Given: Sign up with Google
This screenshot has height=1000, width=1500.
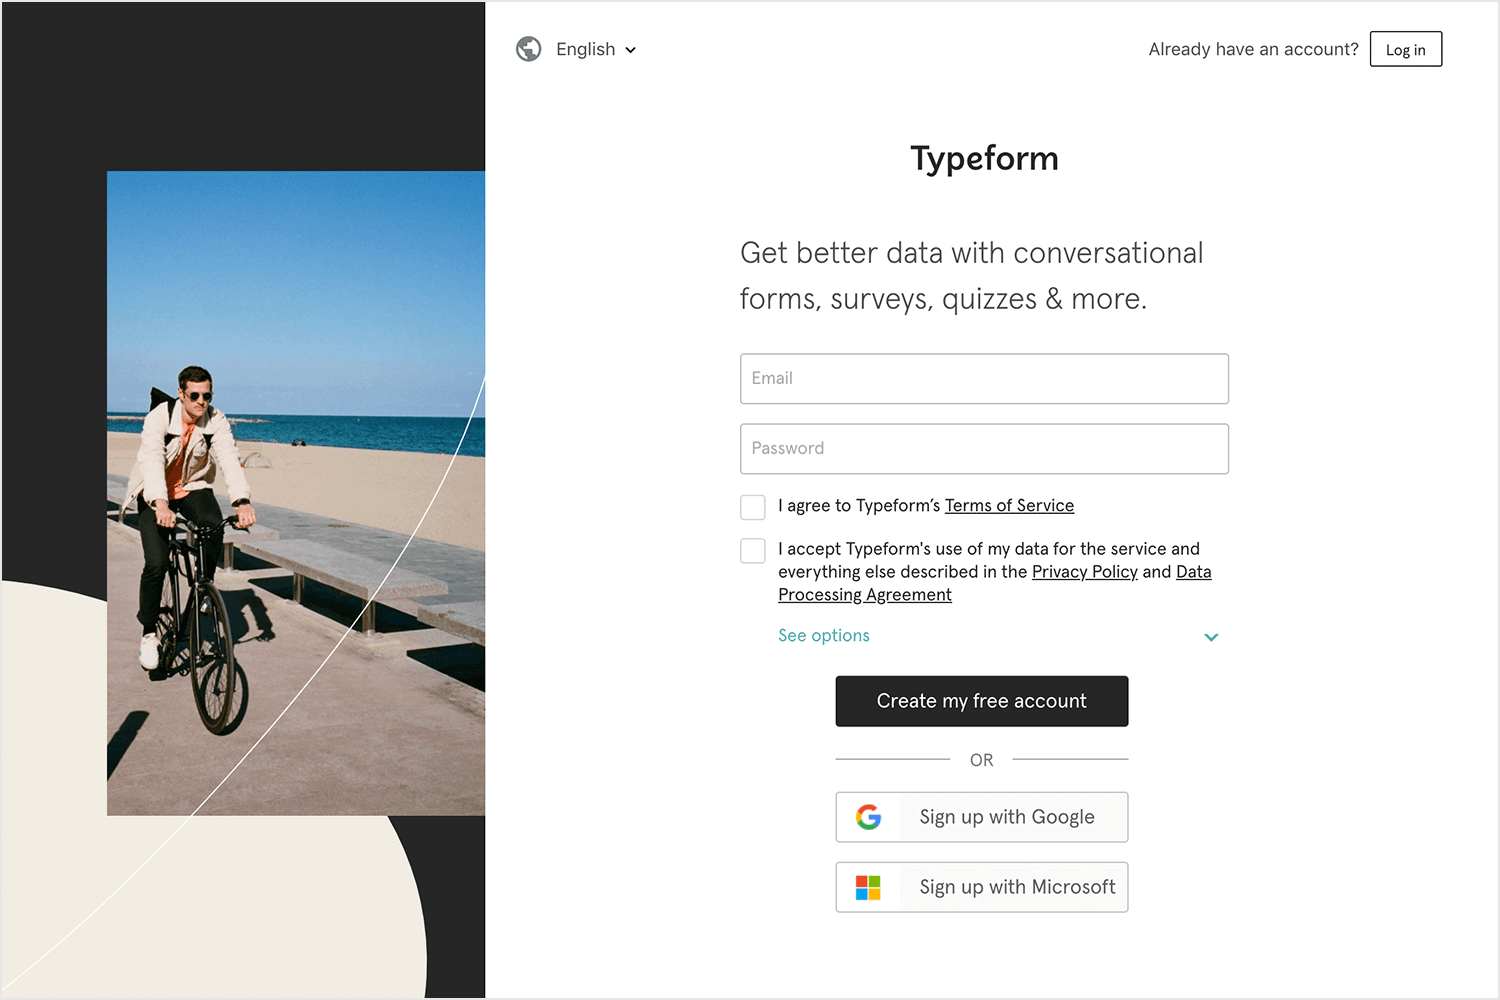Looking at the screenshot, I should click(982, 817).
